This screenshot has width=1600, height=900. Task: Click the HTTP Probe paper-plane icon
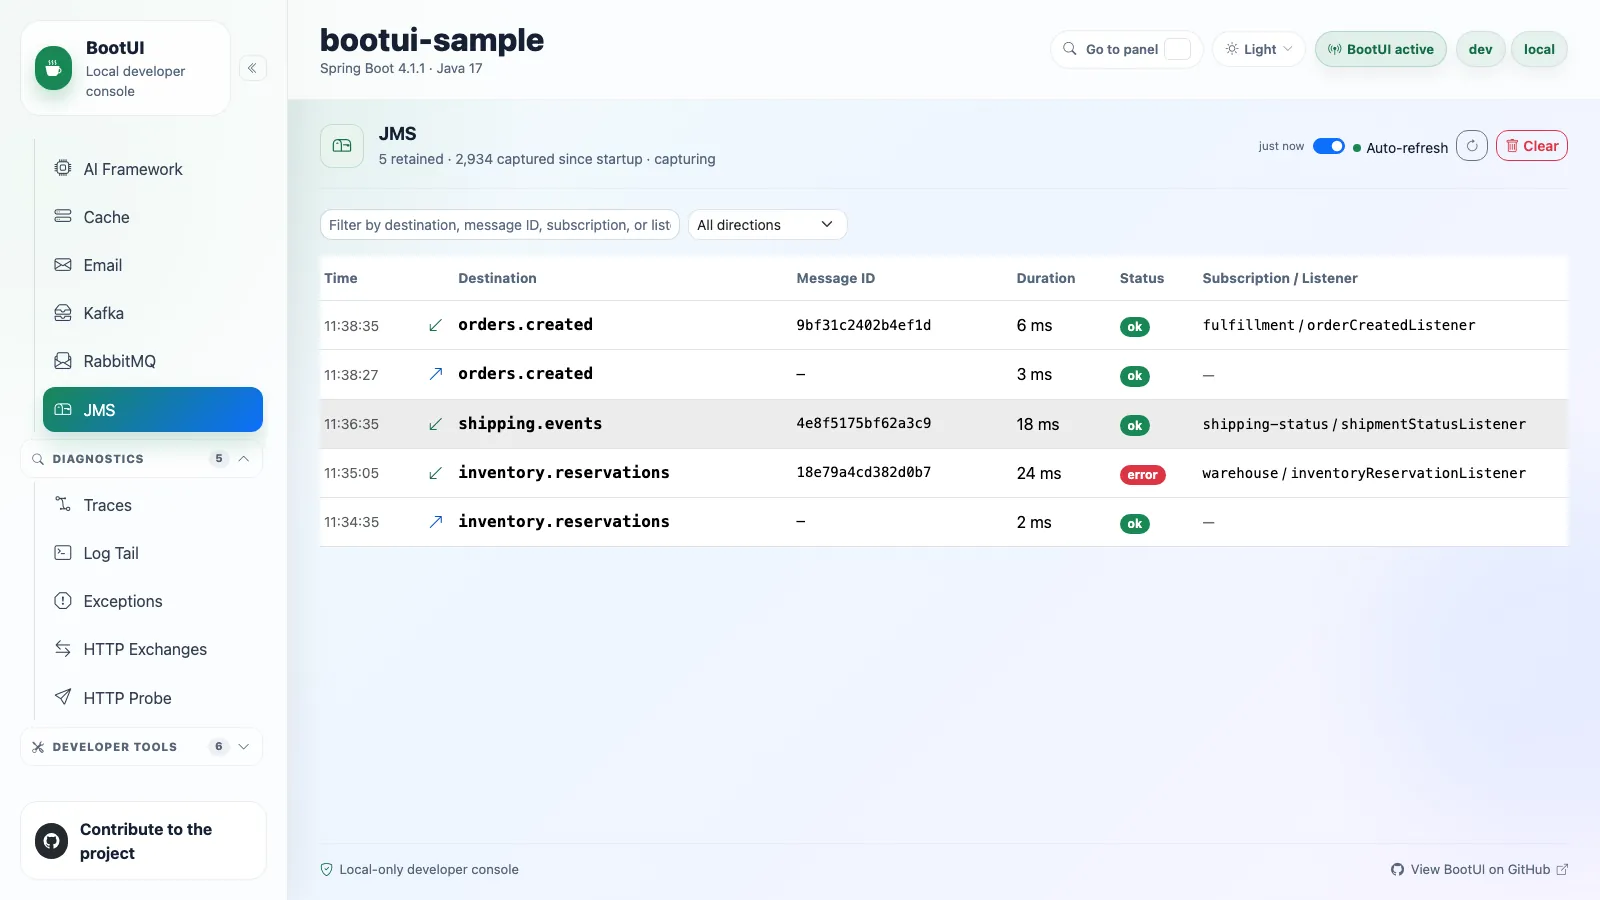63,697
